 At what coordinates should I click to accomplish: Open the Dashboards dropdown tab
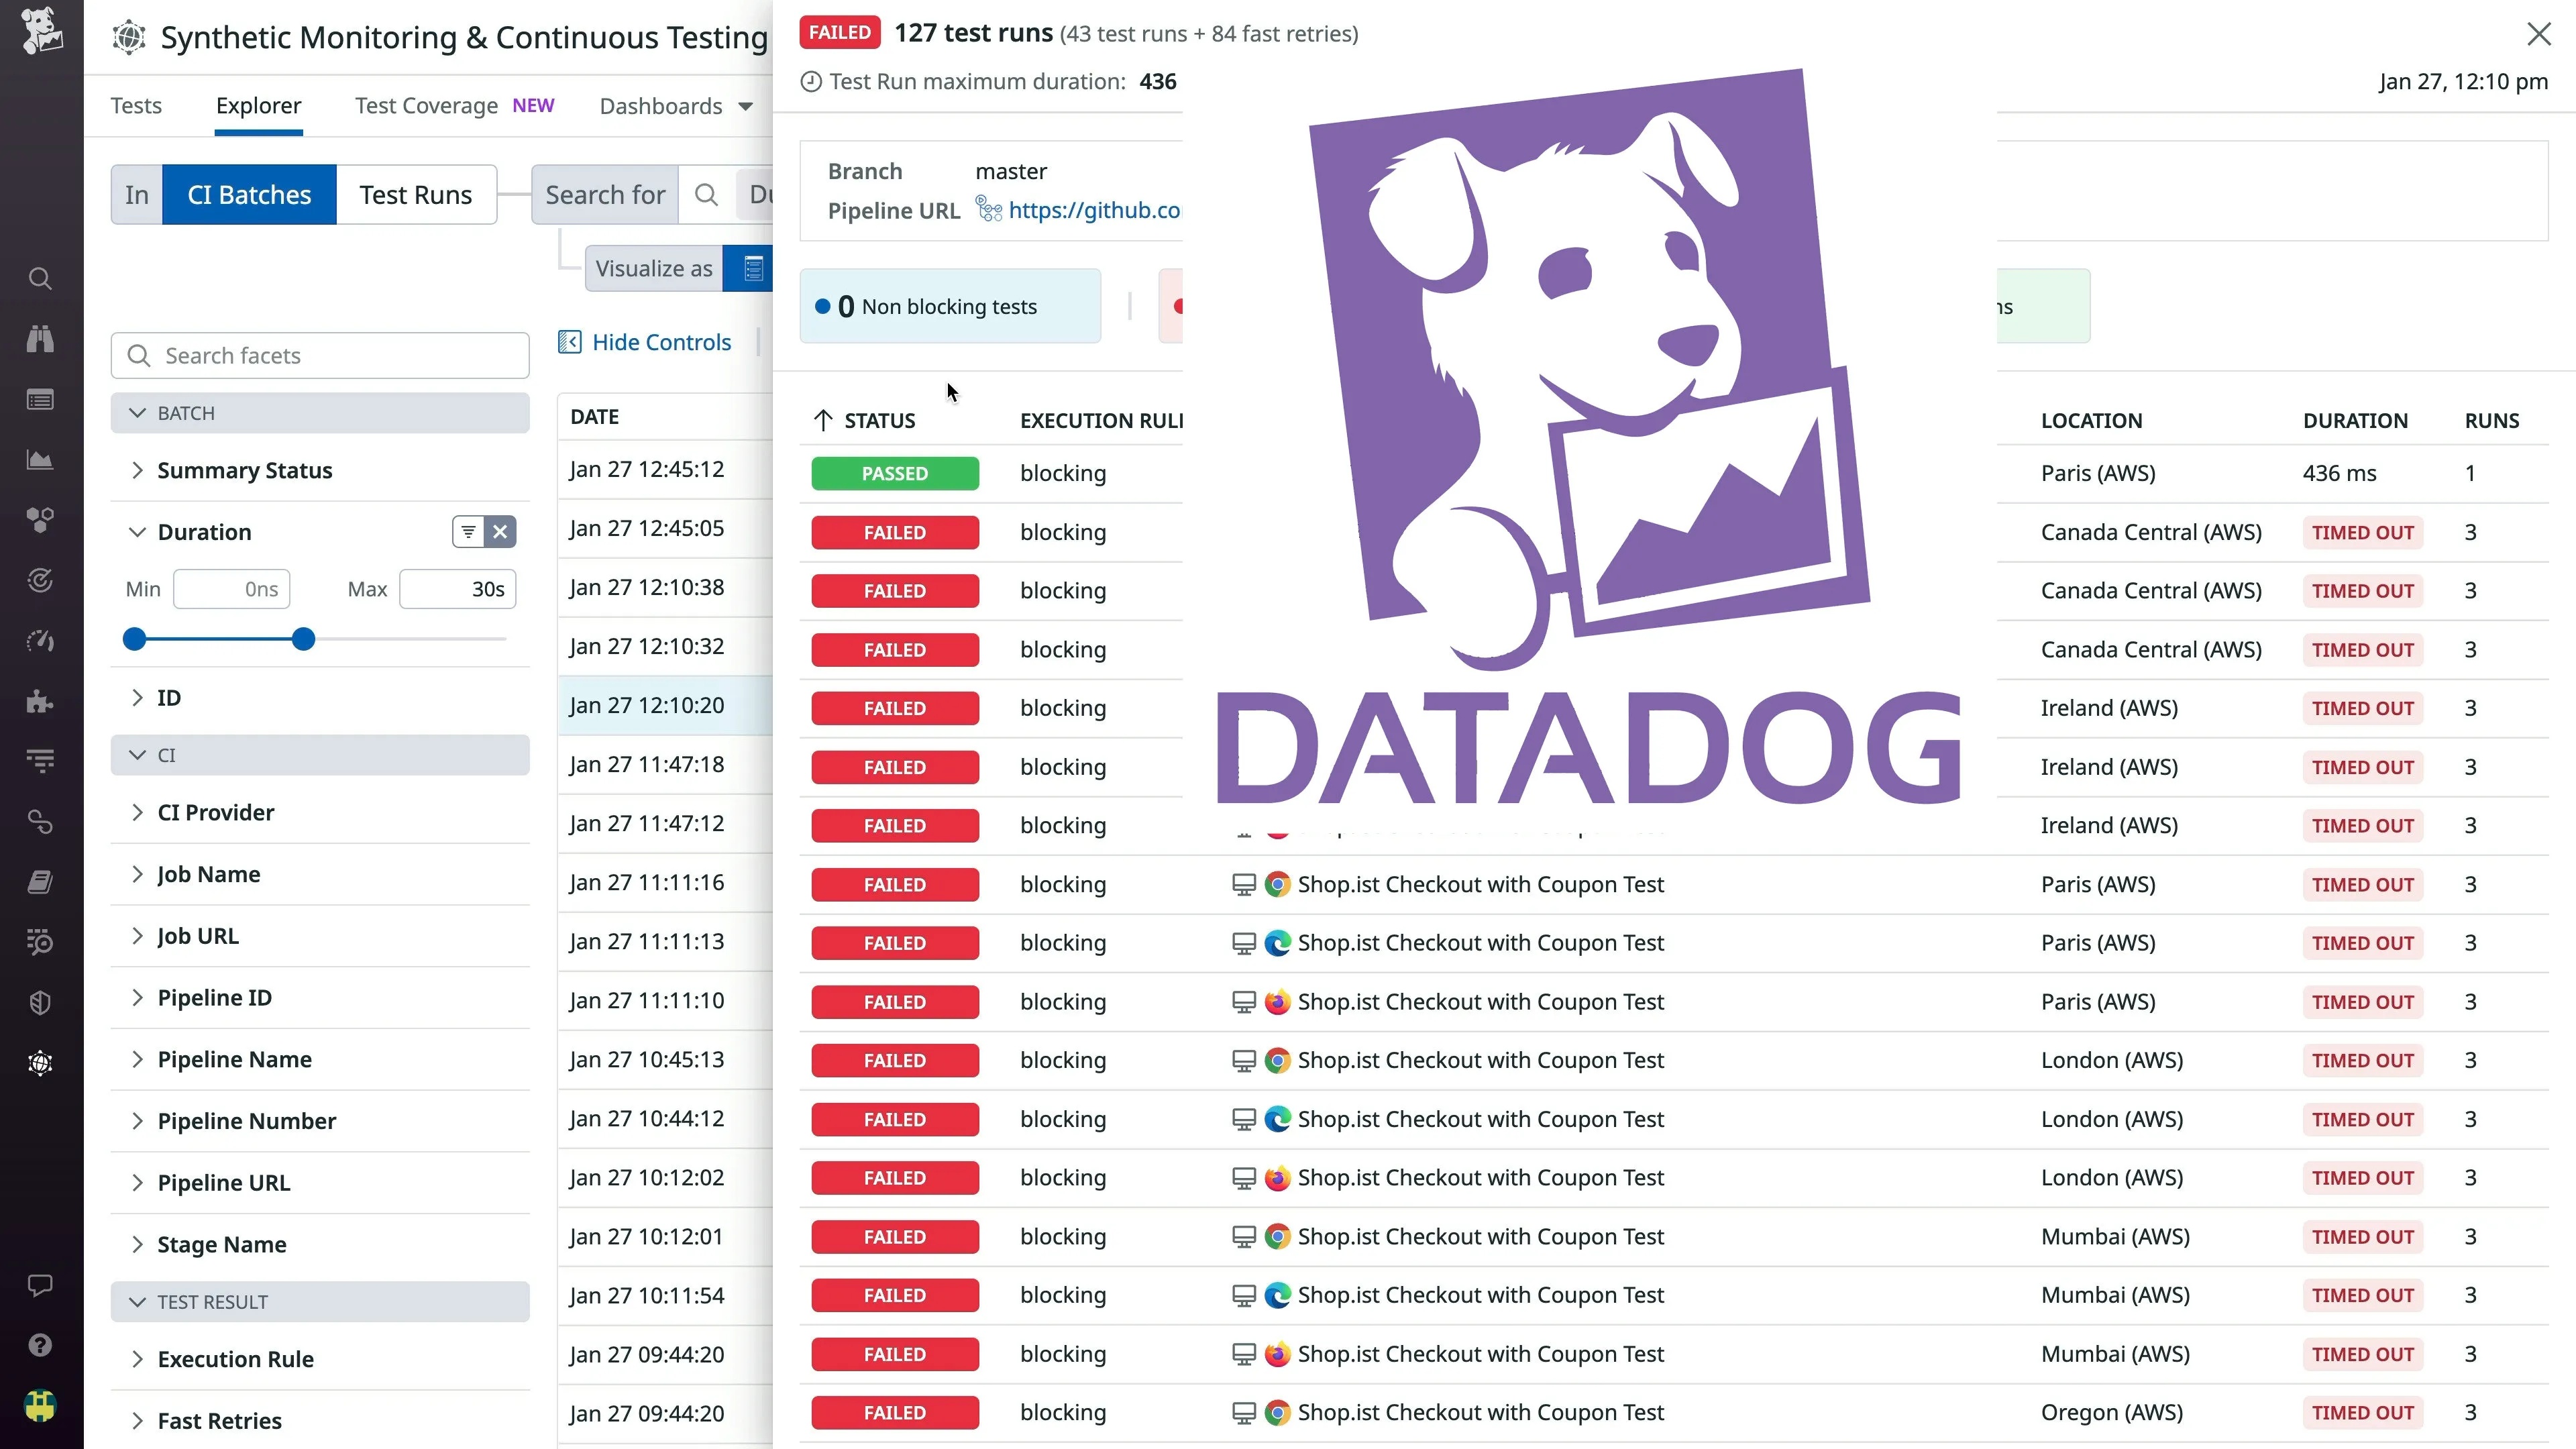675,106
